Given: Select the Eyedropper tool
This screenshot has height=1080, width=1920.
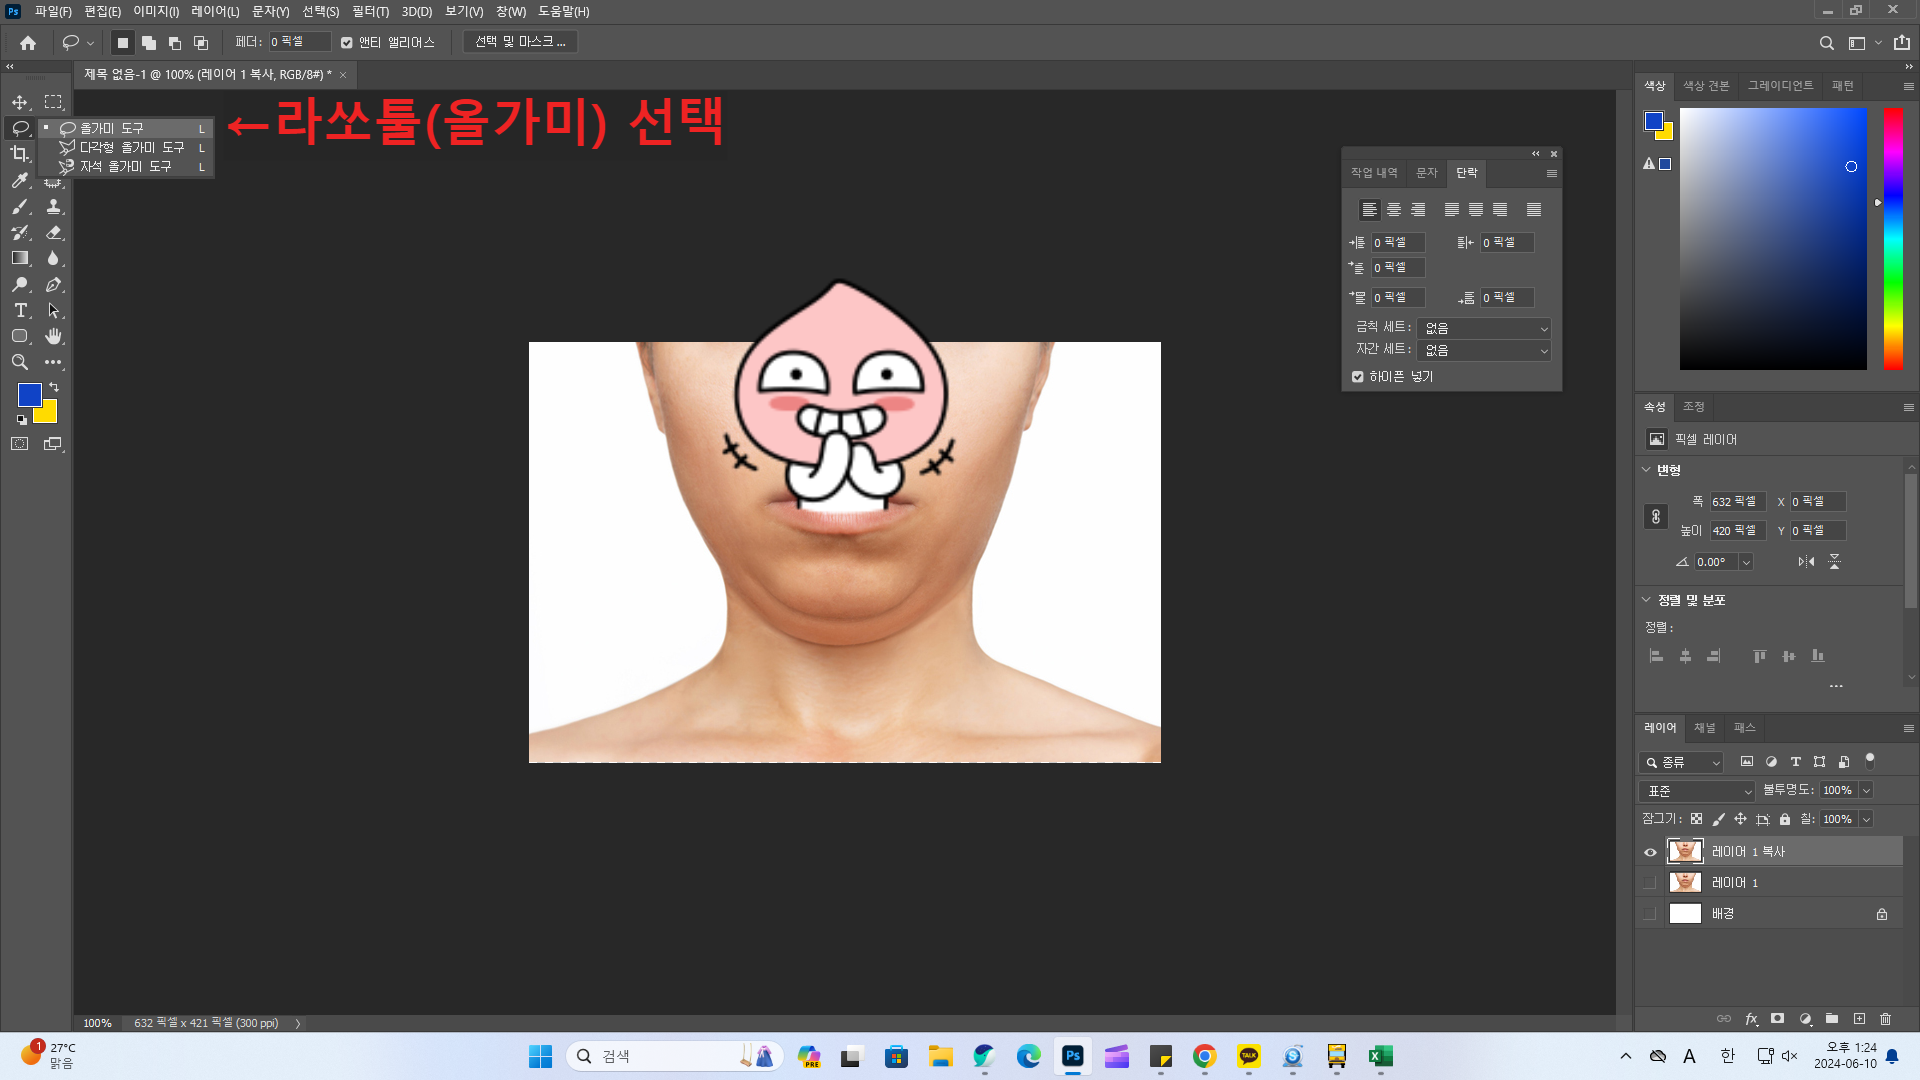Looking at the screenshot, I should pos(20,180).
